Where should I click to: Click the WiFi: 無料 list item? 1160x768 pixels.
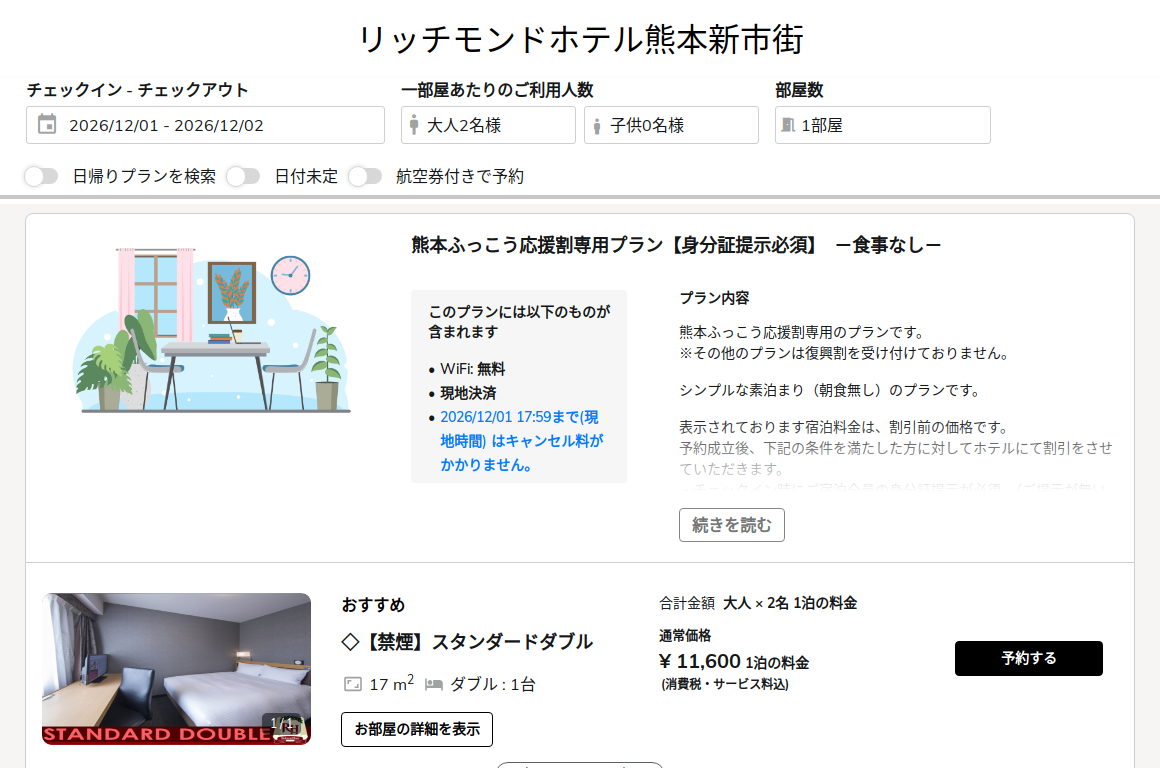pos(472,368)
